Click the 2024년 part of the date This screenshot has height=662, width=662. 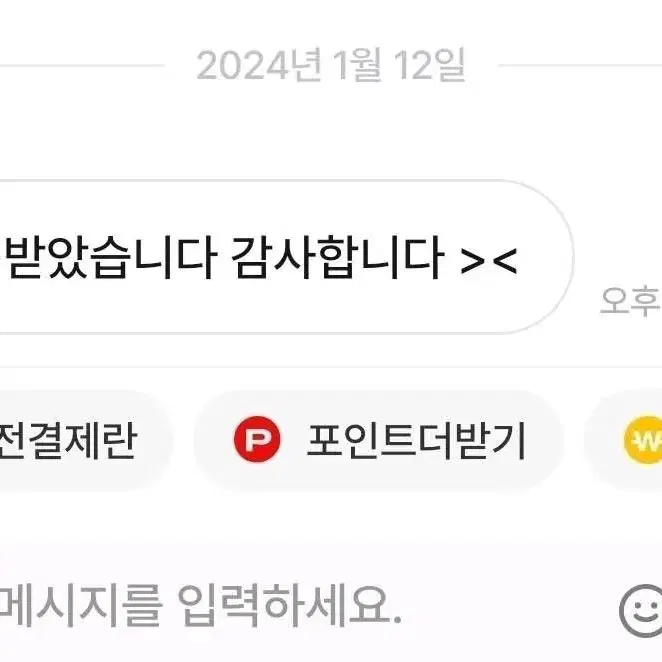pos(260,65)
